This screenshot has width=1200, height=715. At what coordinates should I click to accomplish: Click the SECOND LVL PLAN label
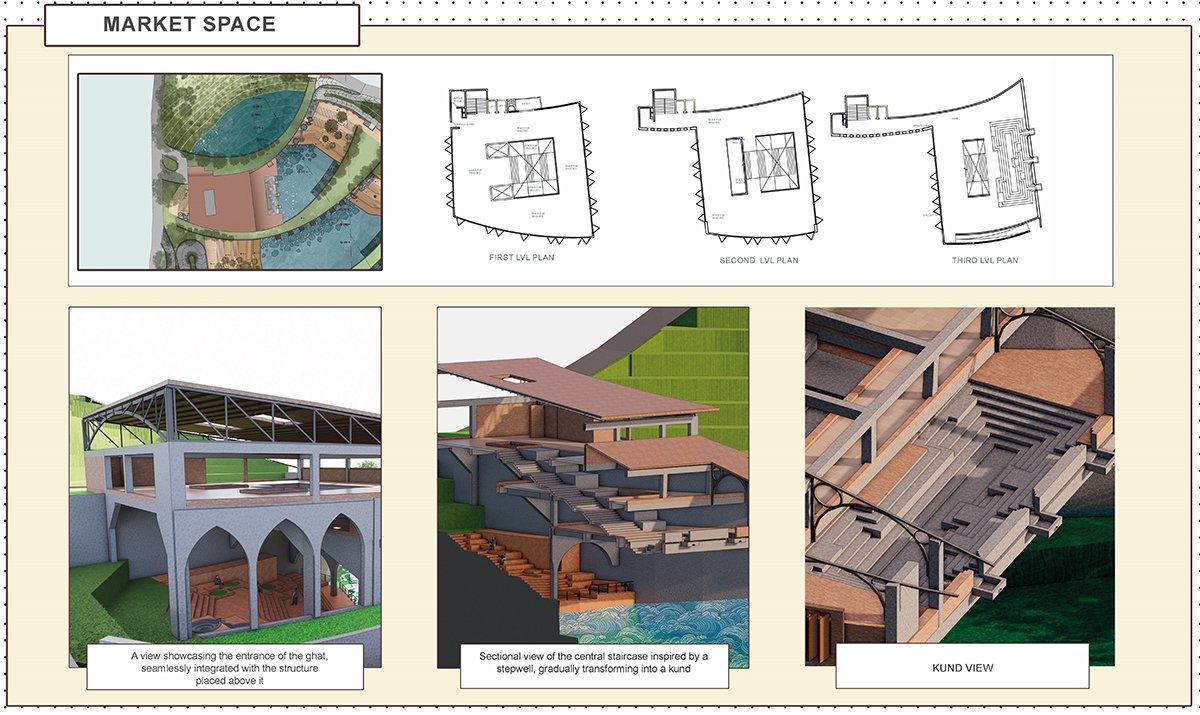tap(759, 260)
